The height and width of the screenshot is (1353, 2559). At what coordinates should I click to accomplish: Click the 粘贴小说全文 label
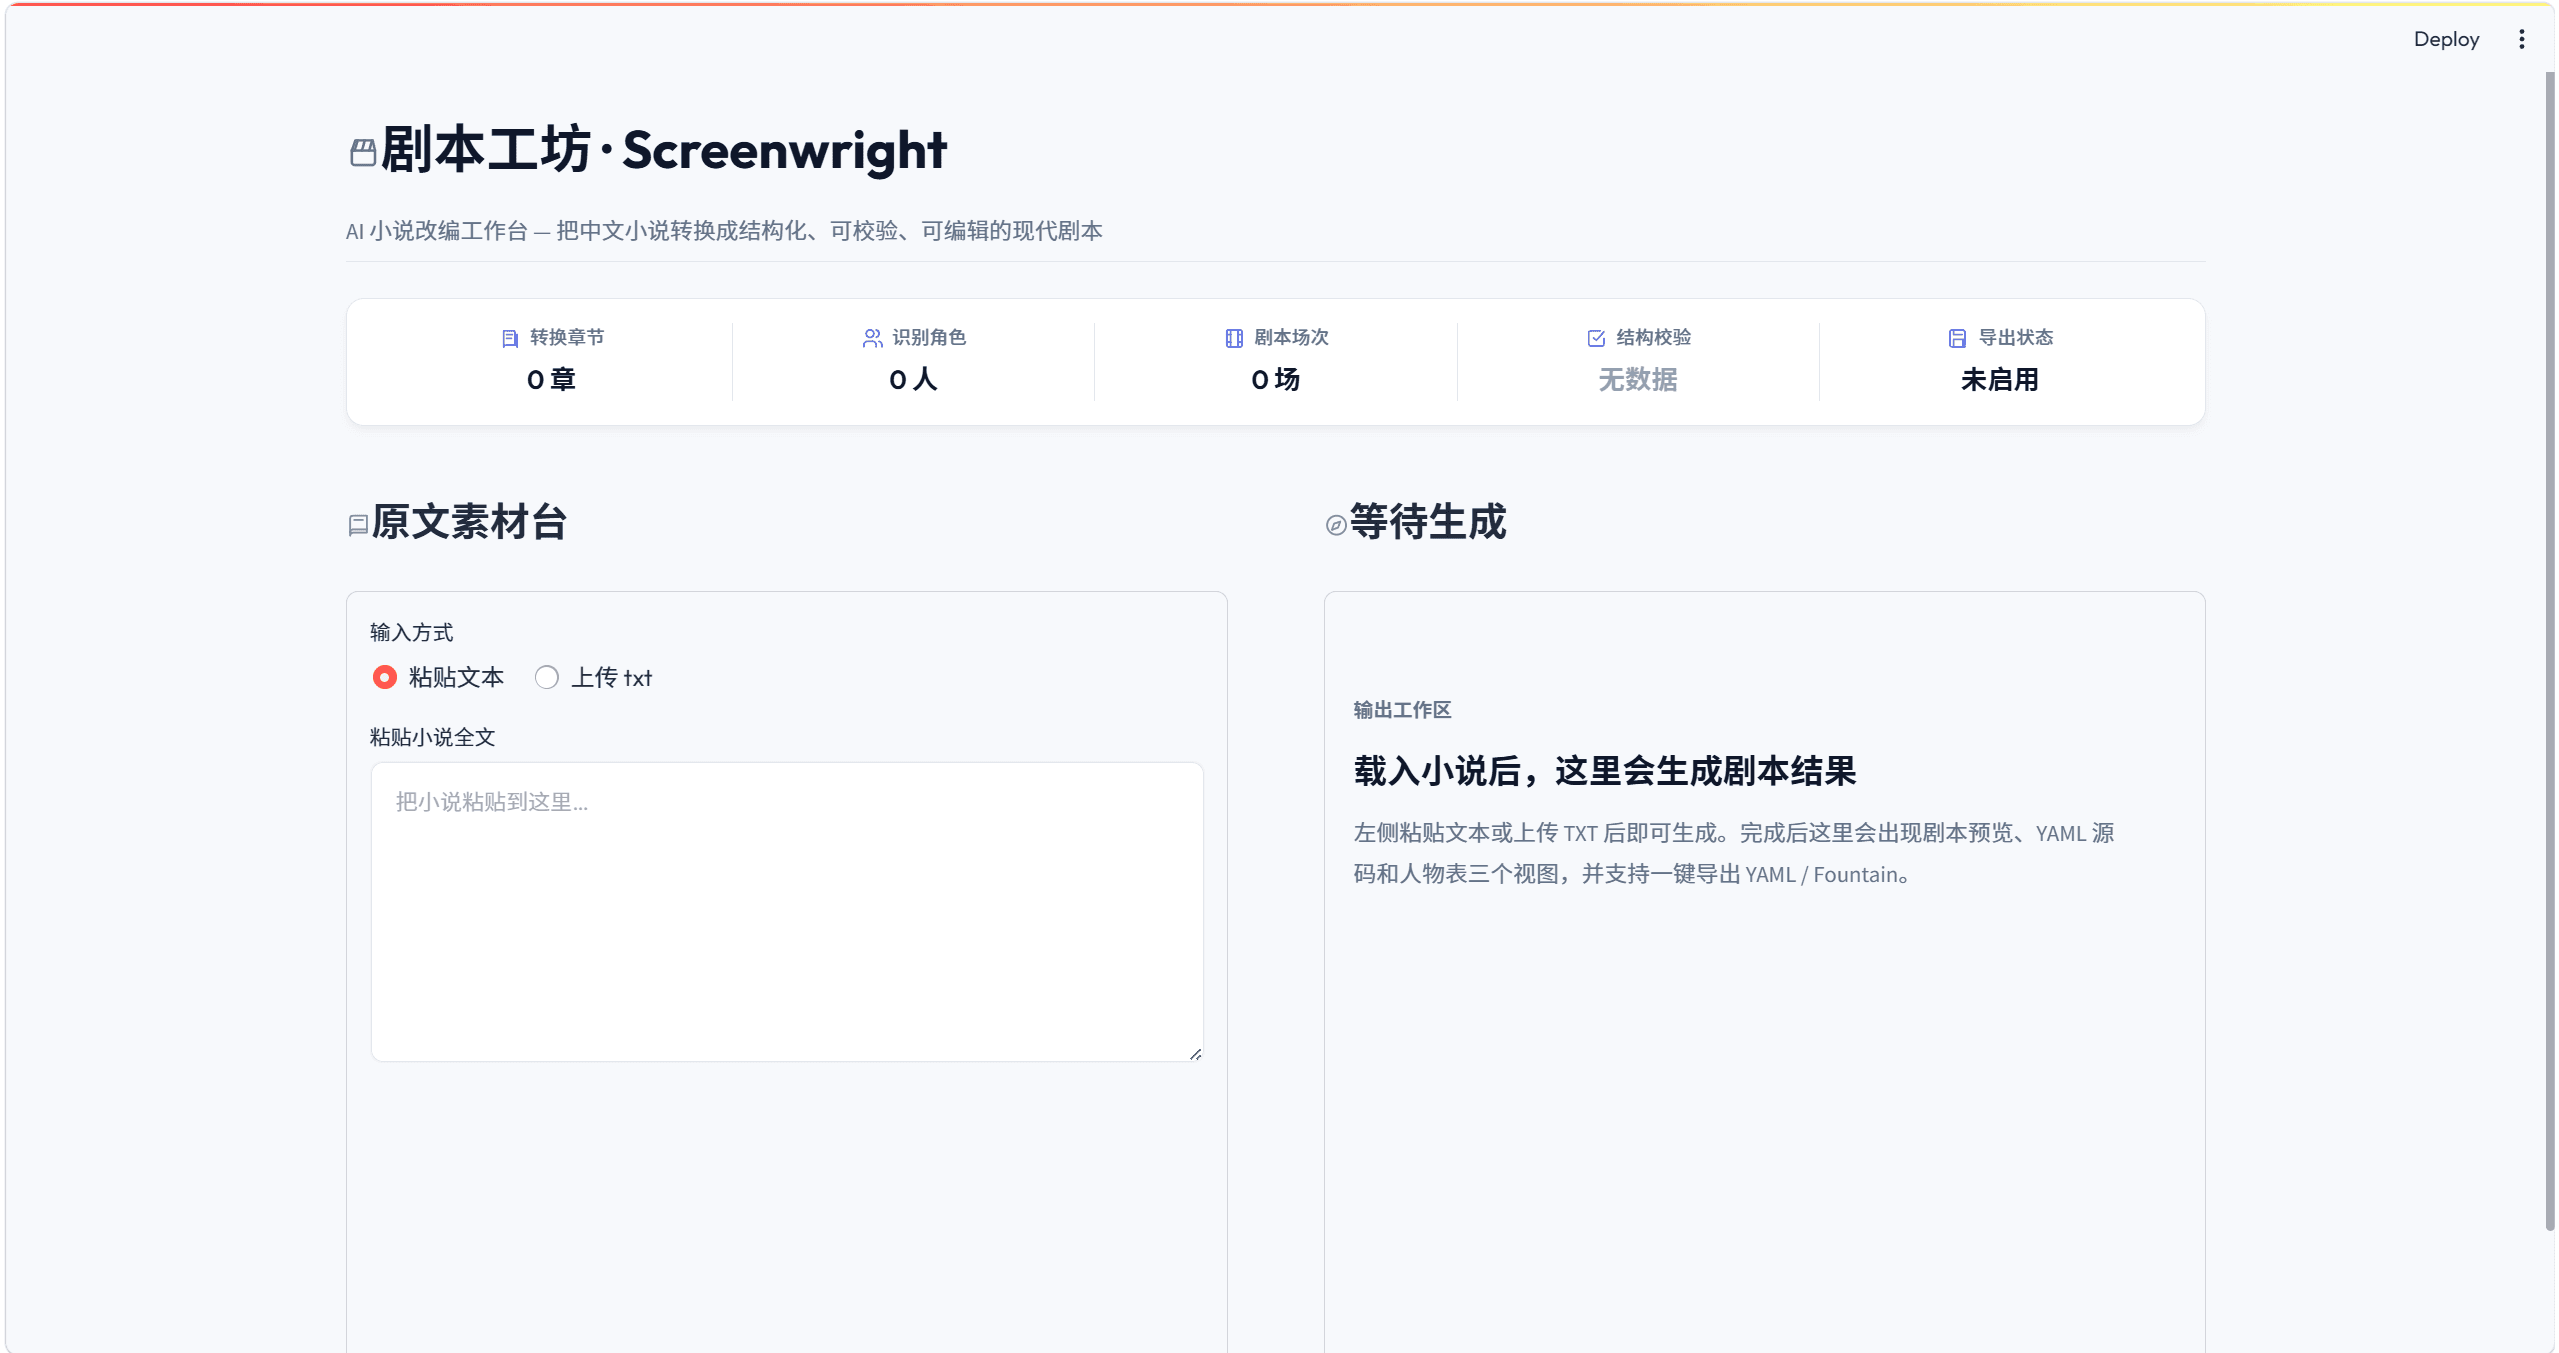pyautogui.click(x=432, y=737)
